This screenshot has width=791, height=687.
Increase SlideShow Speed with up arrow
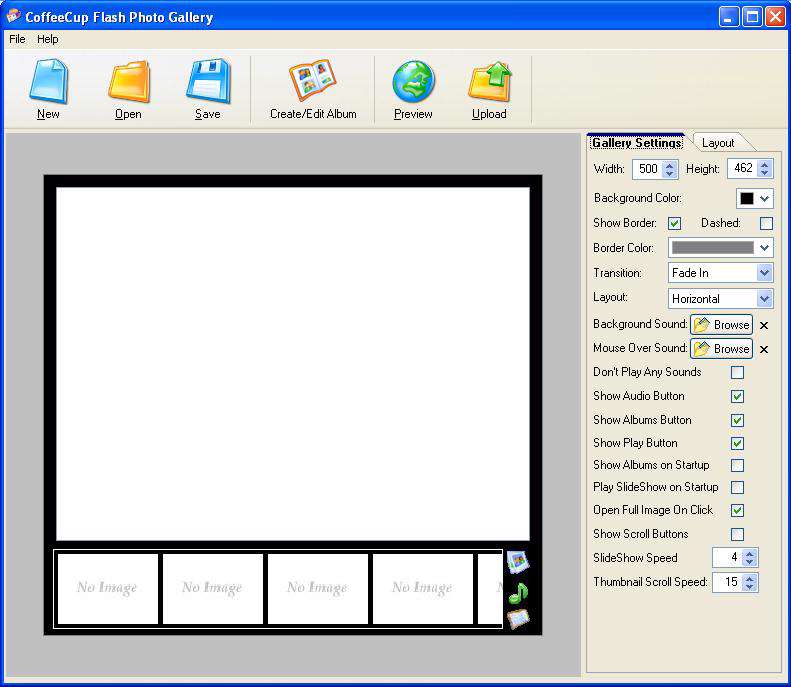tap(750, 553)
